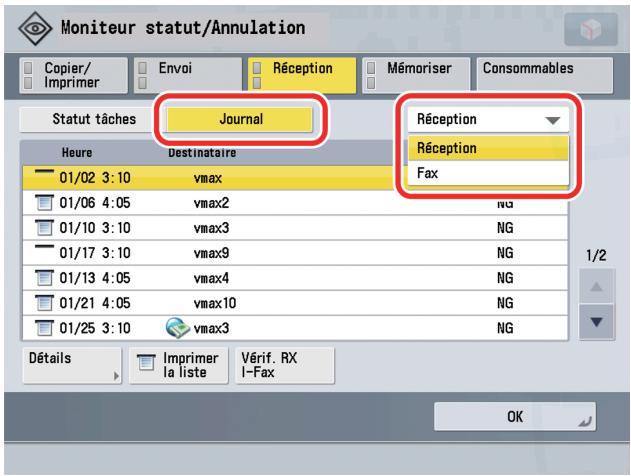Viewport: 631px width, 476px height.
Task: Select the Journal view button
Action: click(x=240, y=119)
